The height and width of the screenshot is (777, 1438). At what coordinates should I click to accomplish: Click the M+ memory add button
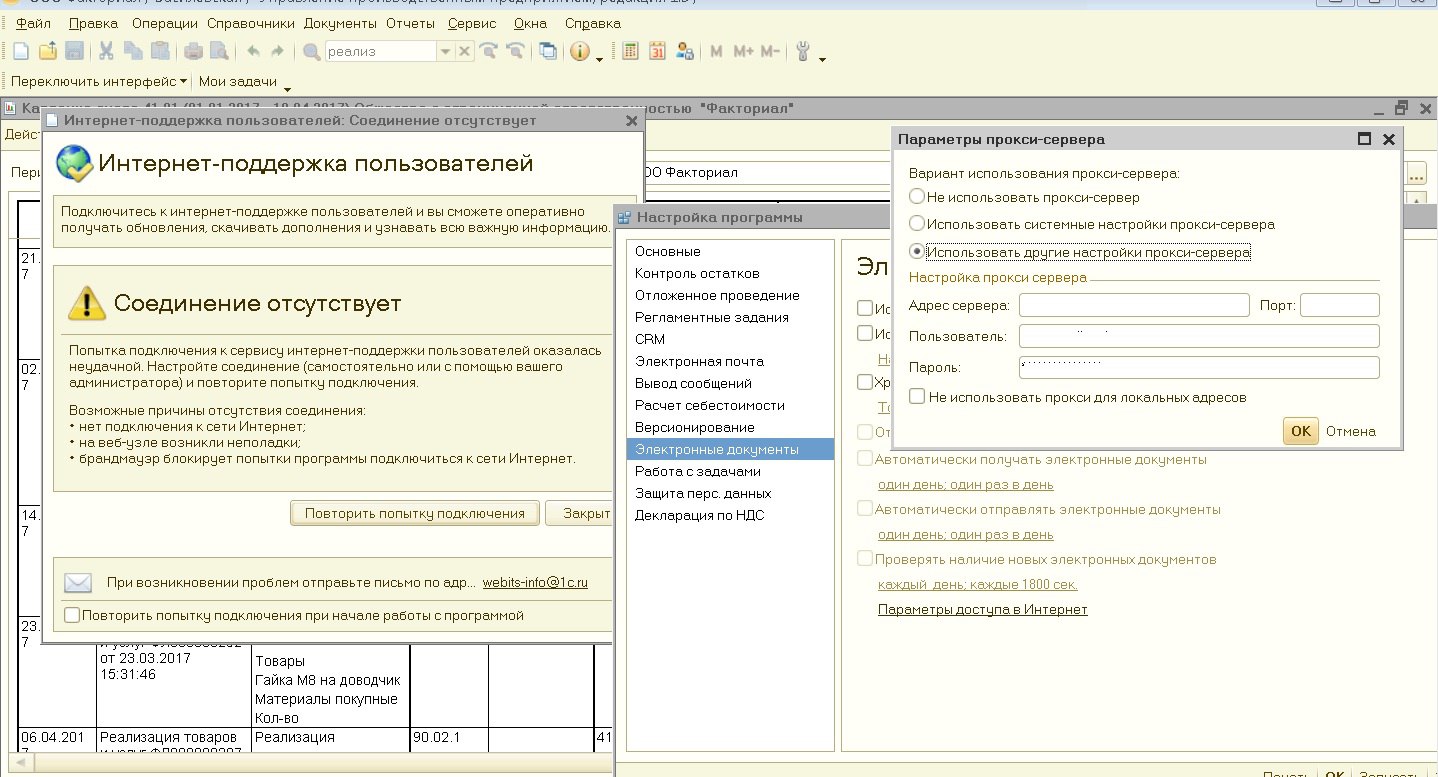[x=743, y=52]
